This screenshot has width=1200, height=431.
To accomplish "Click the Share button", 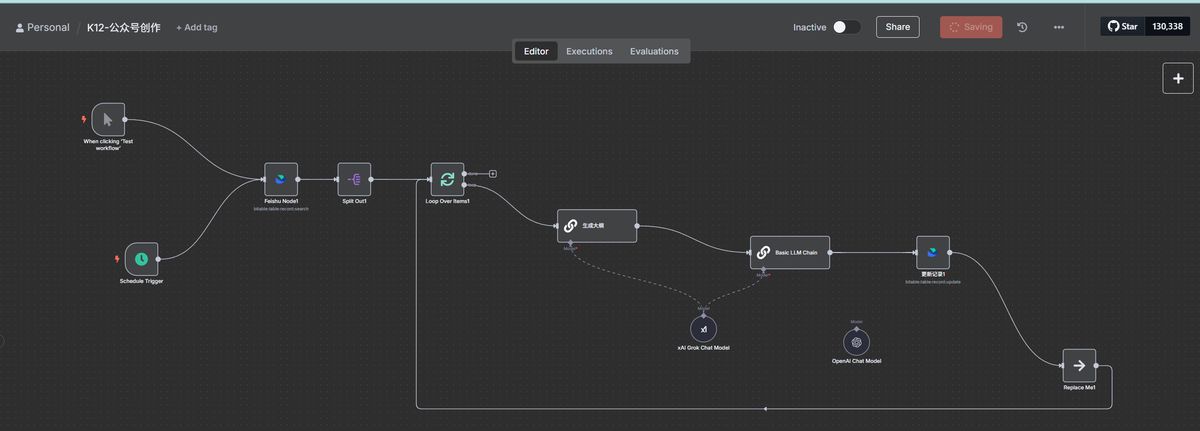I will tap(897, 27).
